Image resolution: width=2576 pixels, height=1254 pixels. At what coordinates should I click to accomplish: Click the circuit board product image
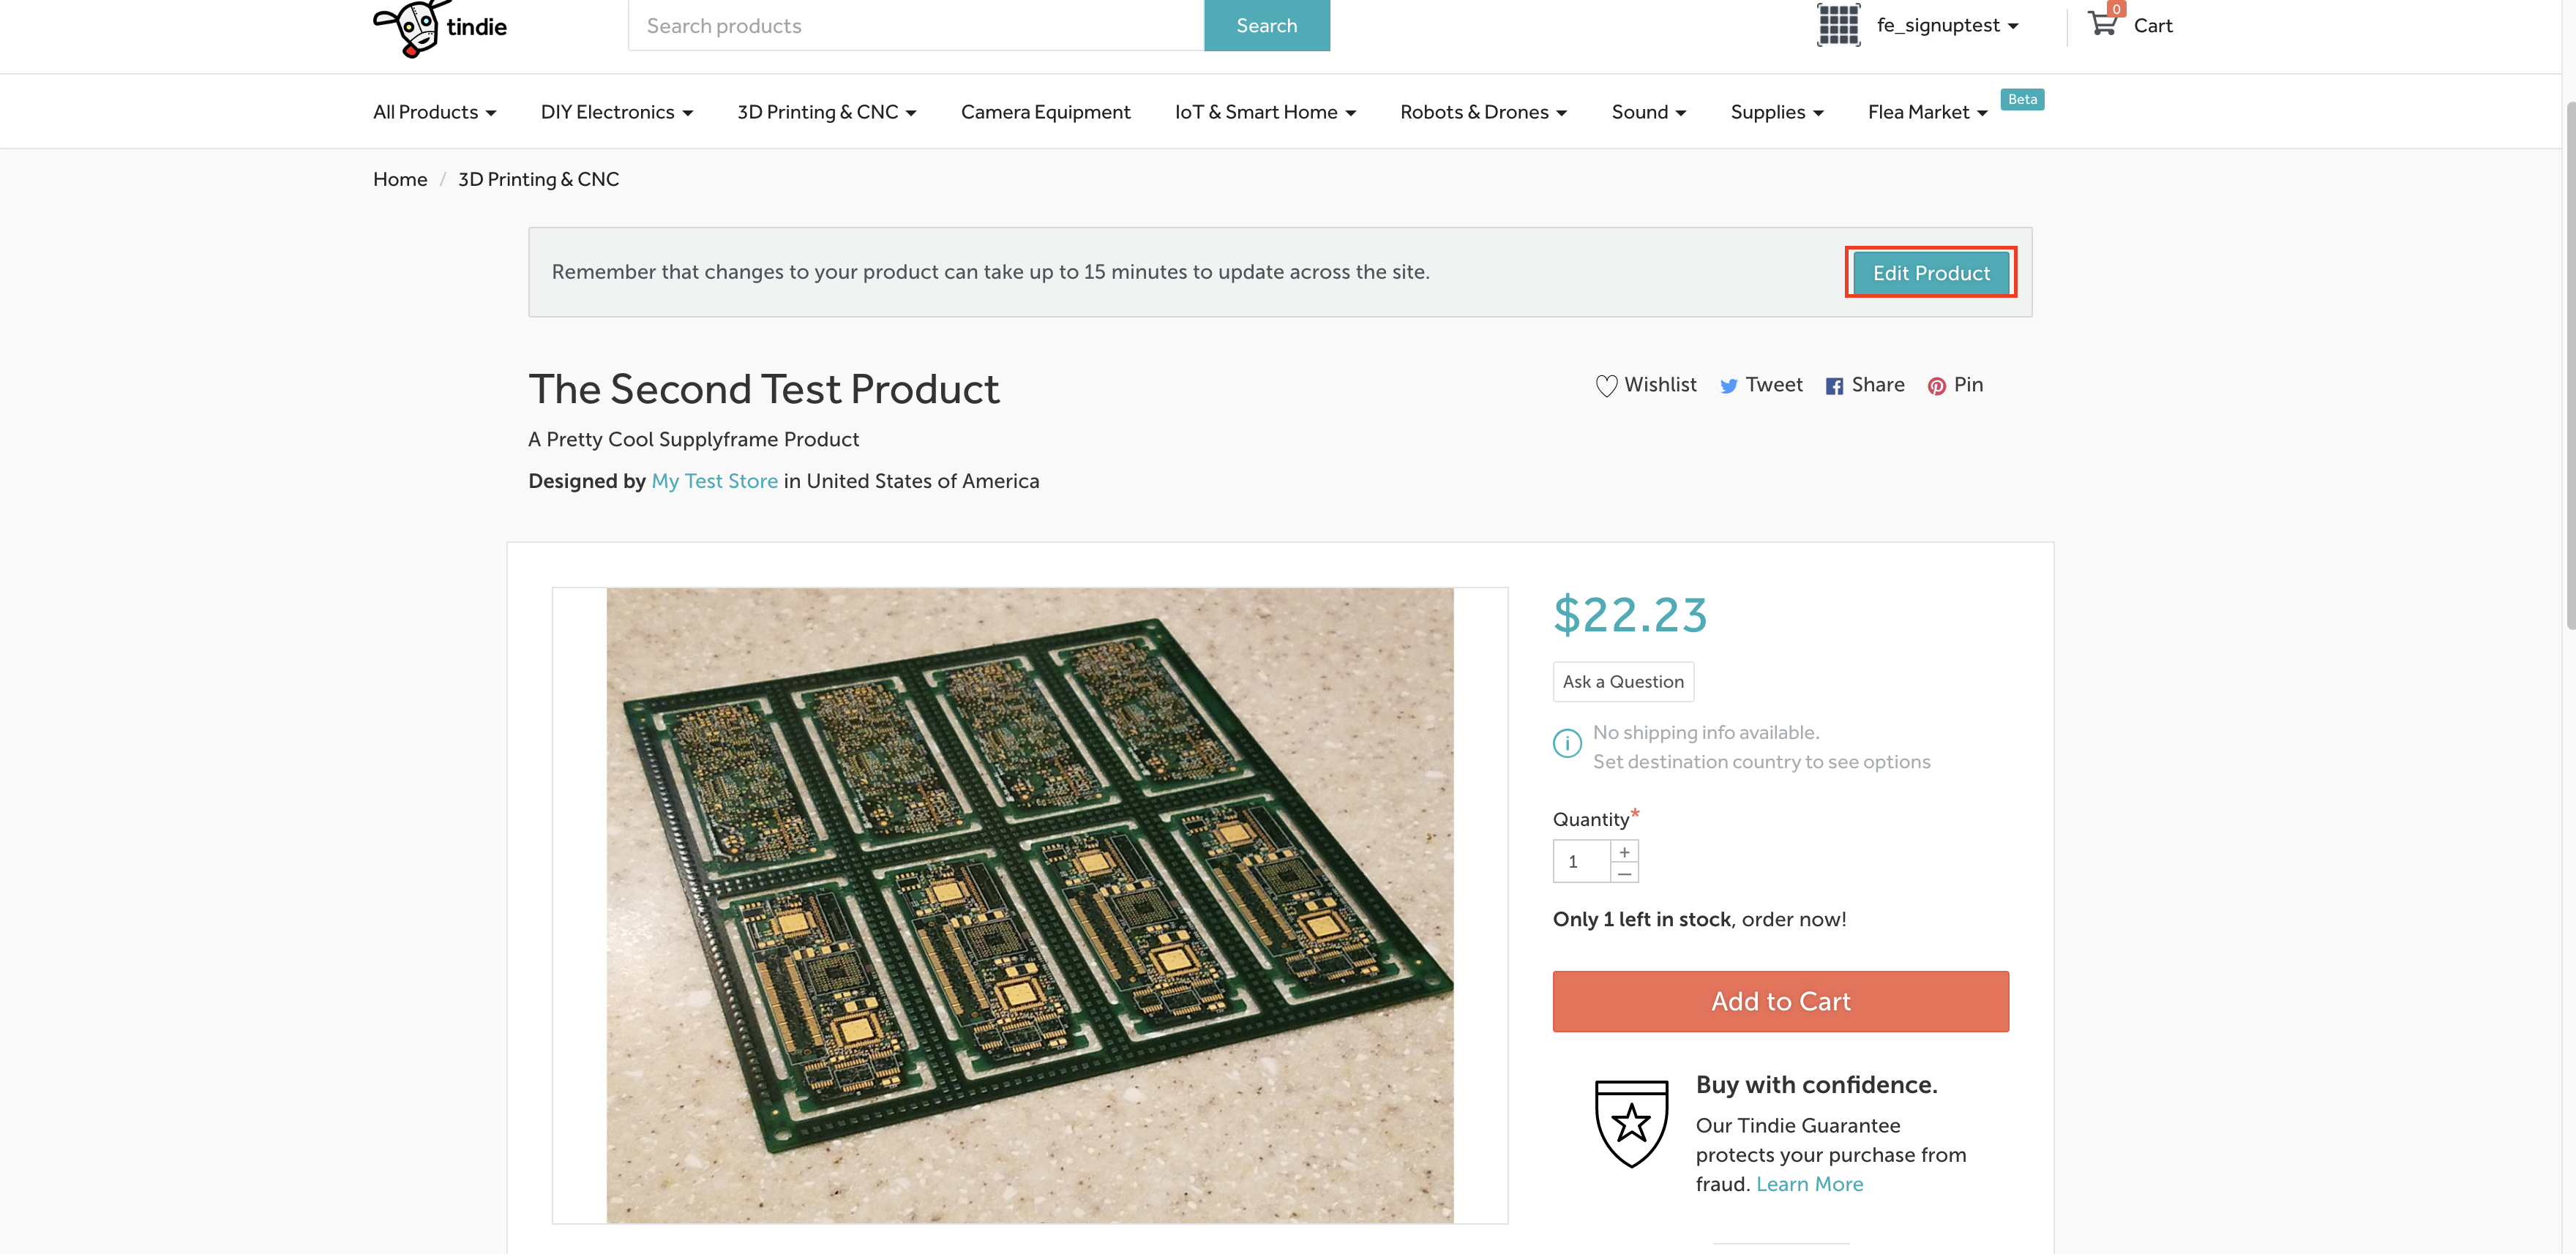point(1029,905)
